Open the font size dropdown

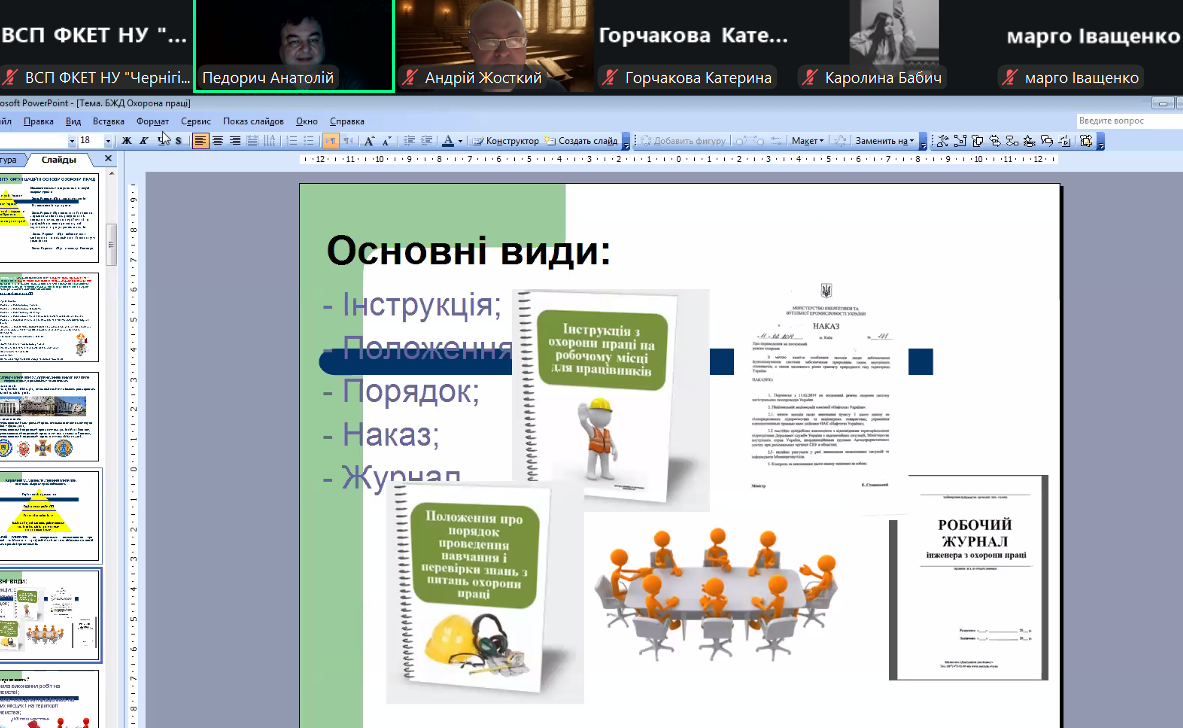109,141
